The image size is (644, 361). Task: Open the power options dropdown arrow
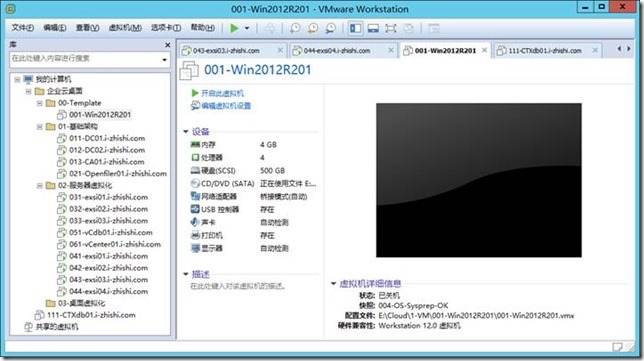point(247,28)
